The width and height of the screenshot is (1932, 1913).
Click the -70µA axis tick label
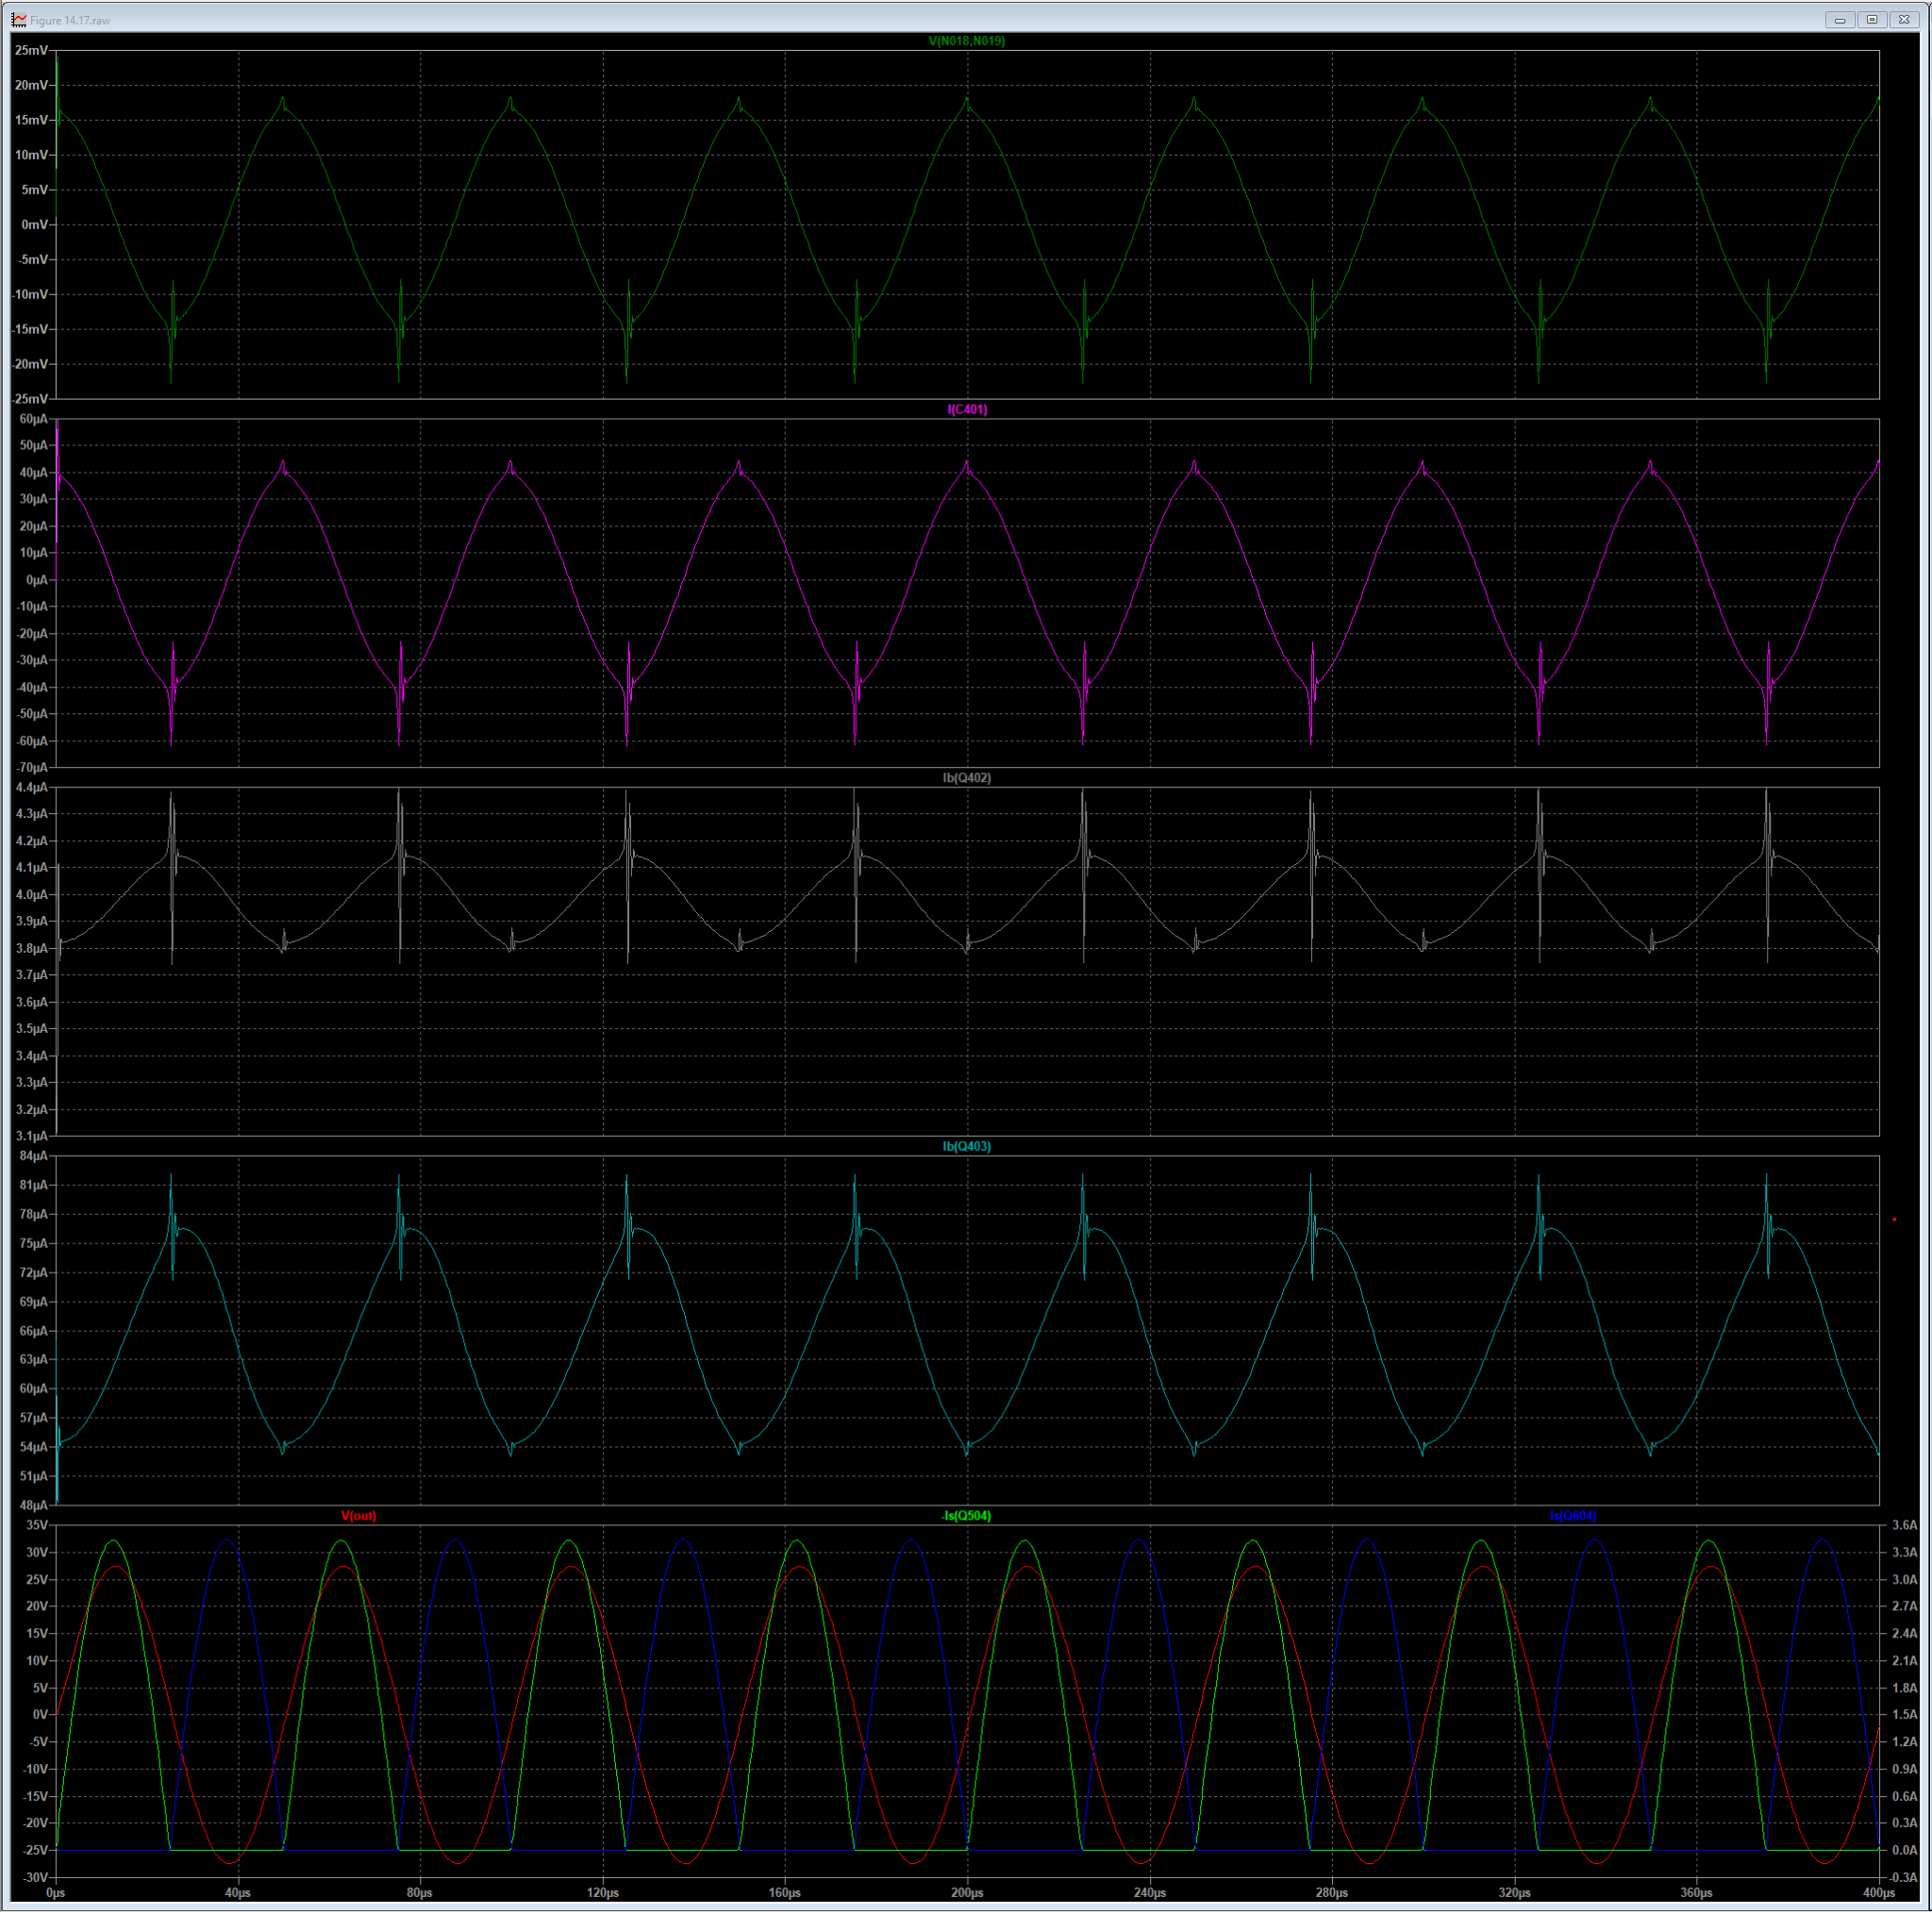[x=31, y=768]
